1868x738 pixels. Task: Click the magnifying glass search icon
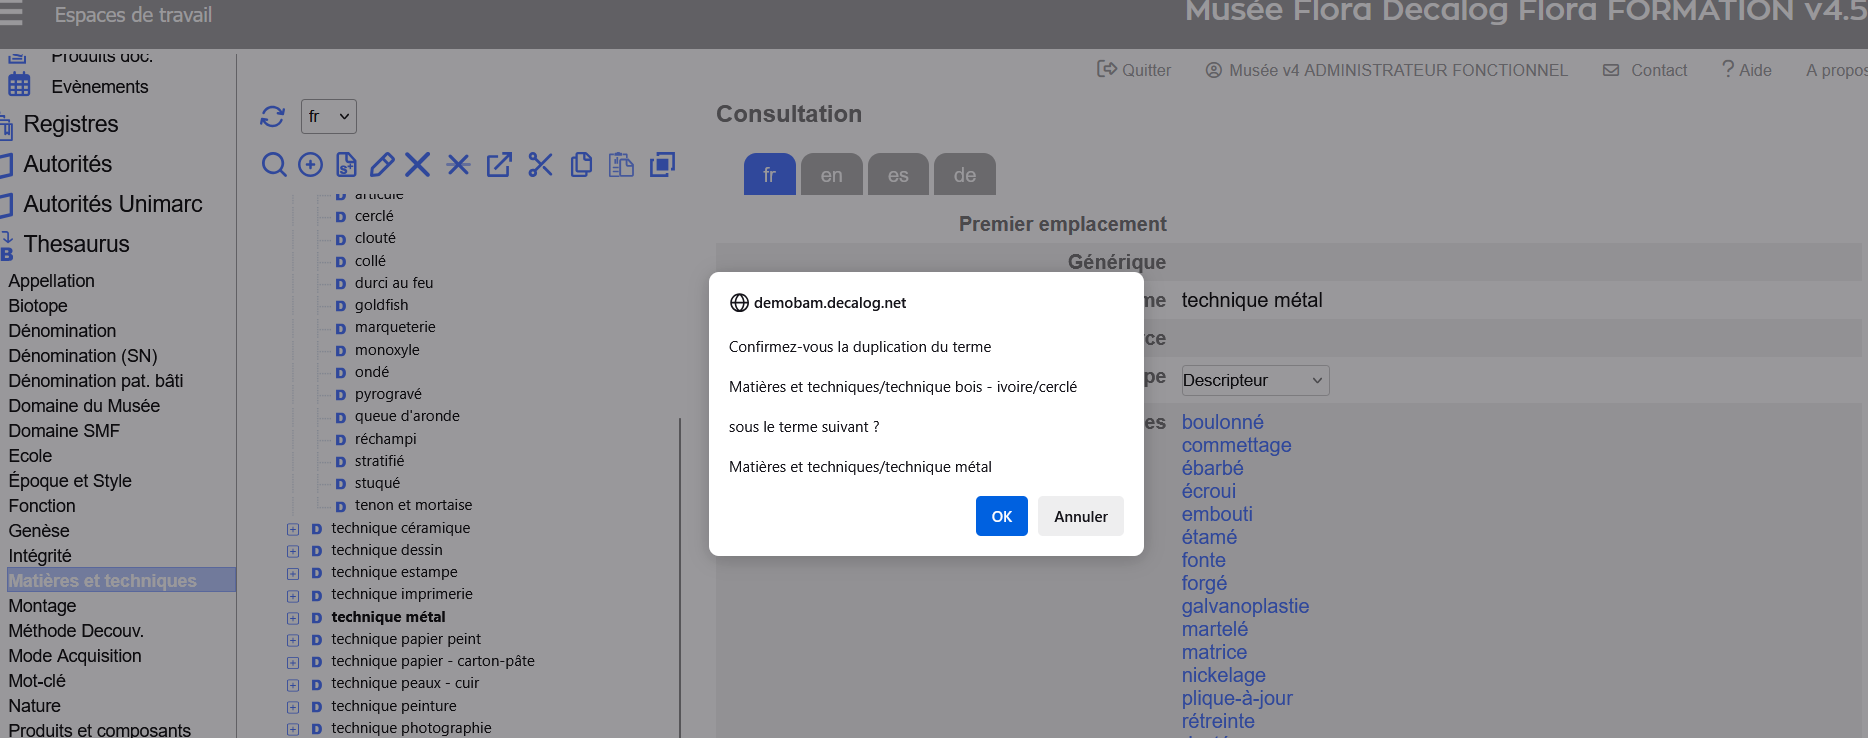pyautogui.click(x=274, y=165)
